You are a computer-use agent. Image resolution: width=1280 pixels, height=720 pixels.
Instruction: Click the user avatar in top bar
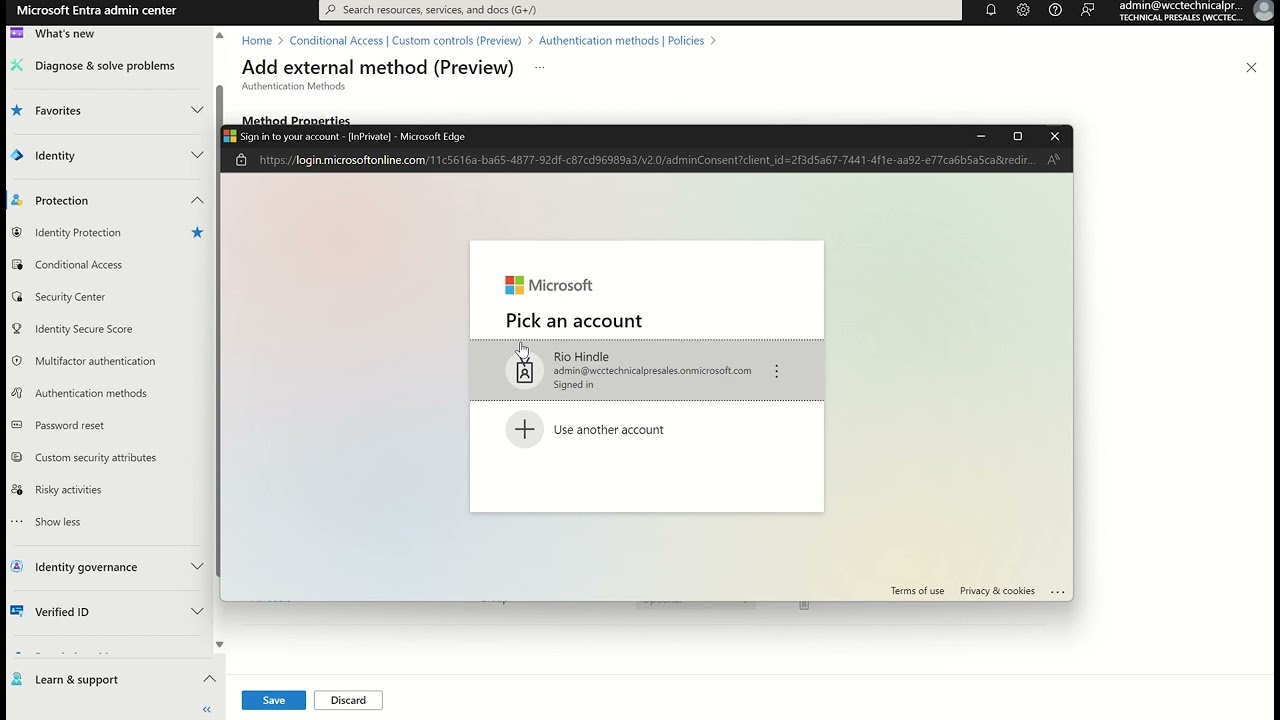[1264, 10]
